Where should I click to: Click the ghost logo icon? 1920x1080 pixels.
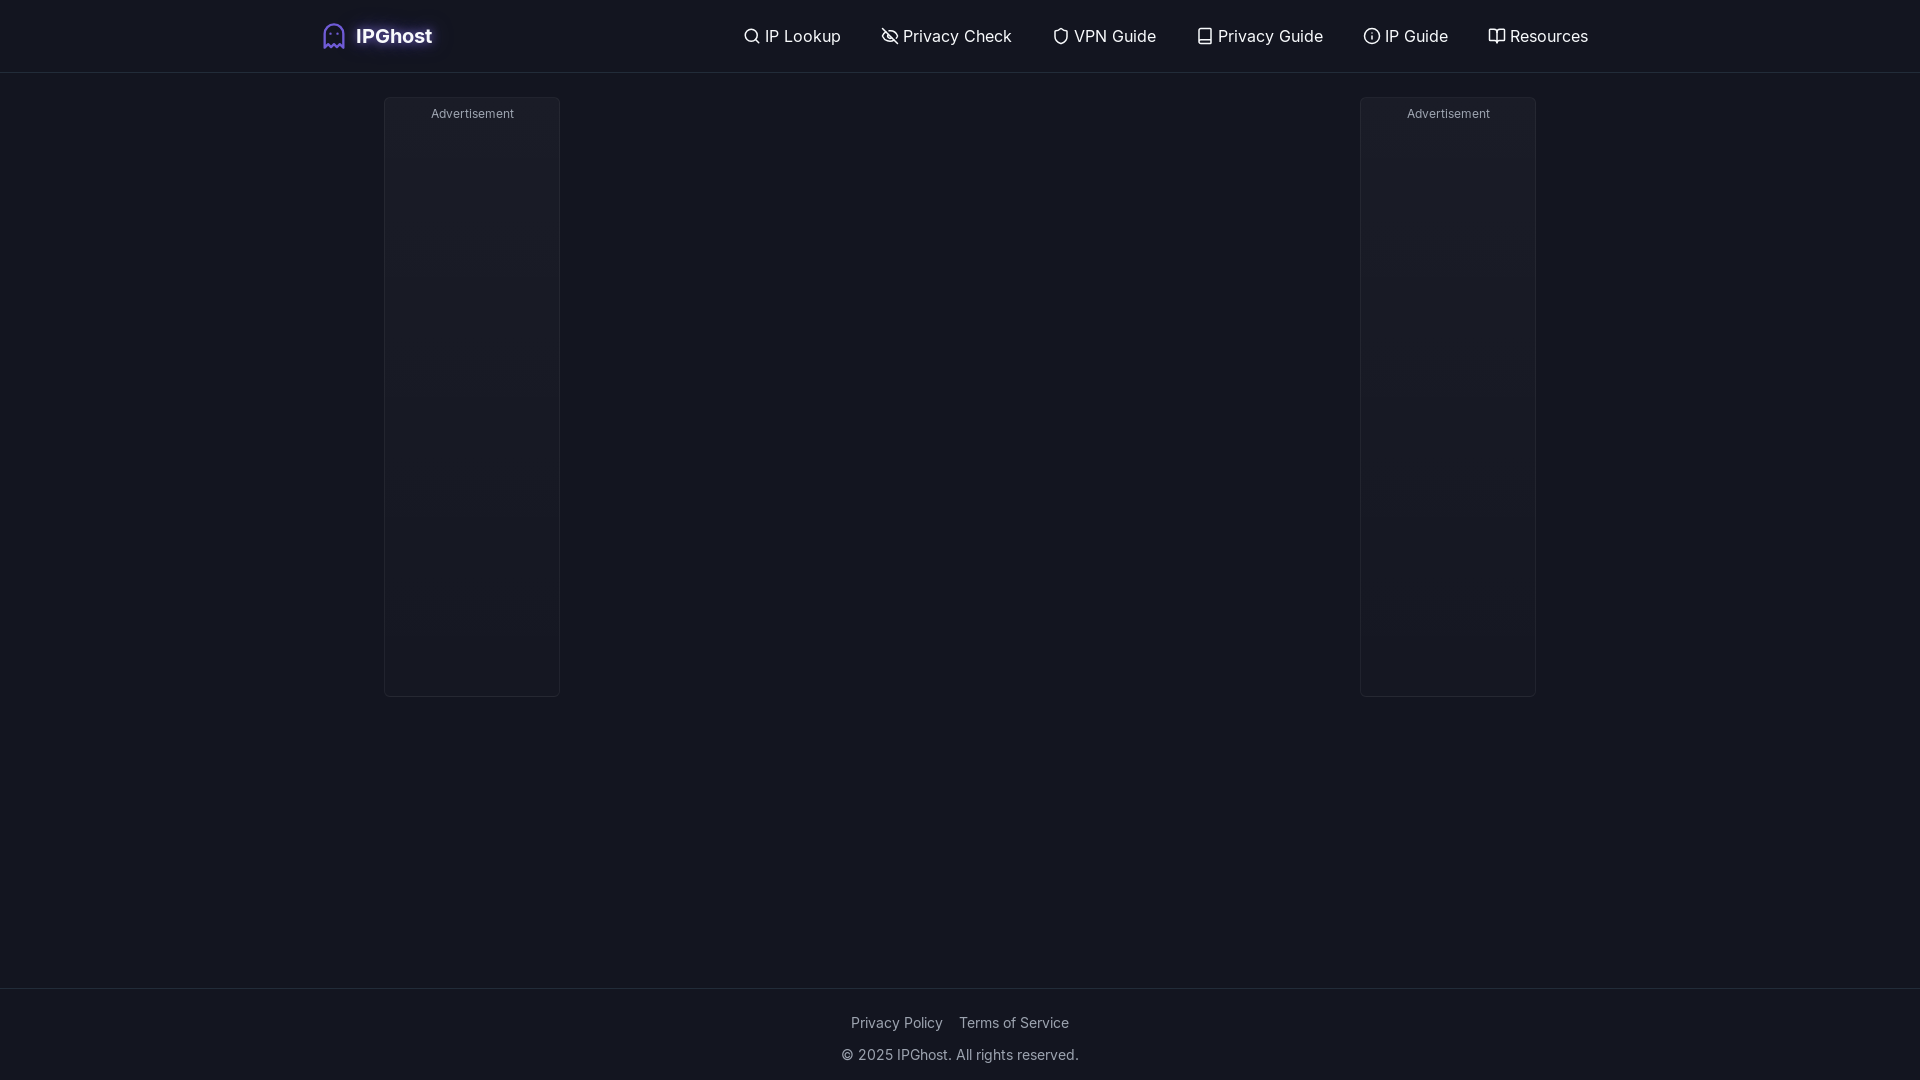[333, 35]
